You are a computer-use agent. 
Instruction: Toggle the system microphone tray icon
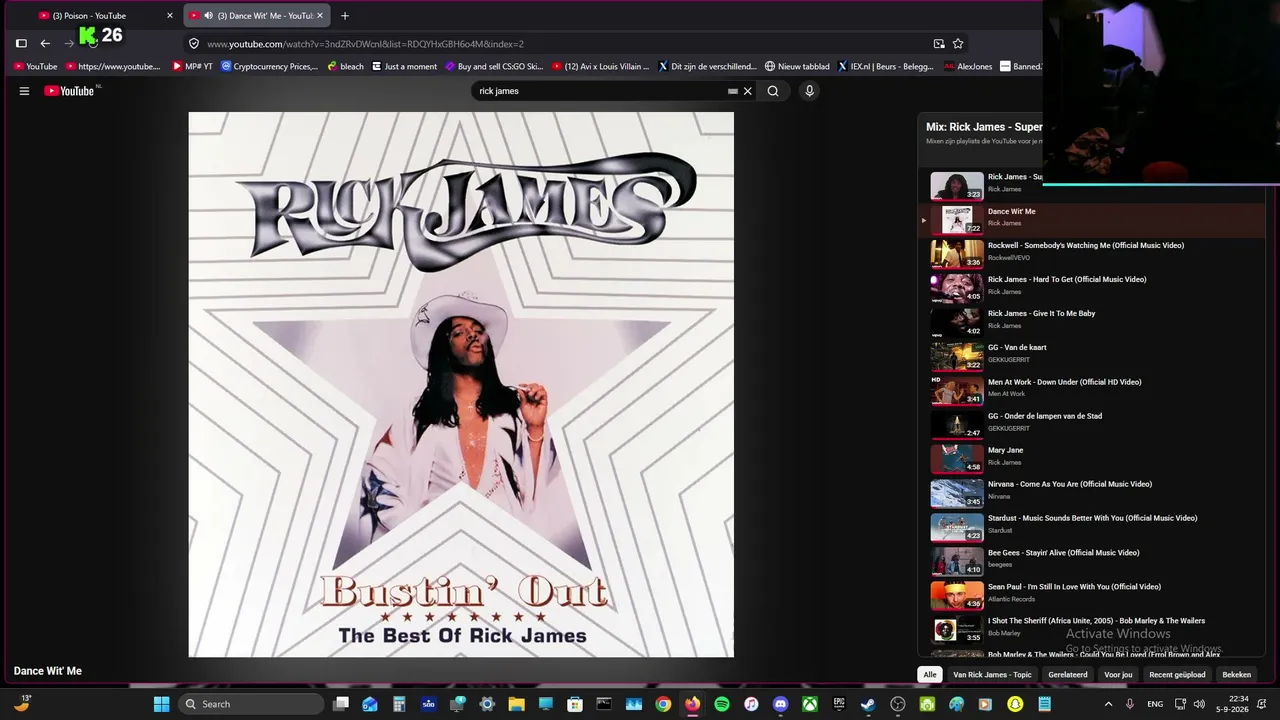pos(1130,704)
